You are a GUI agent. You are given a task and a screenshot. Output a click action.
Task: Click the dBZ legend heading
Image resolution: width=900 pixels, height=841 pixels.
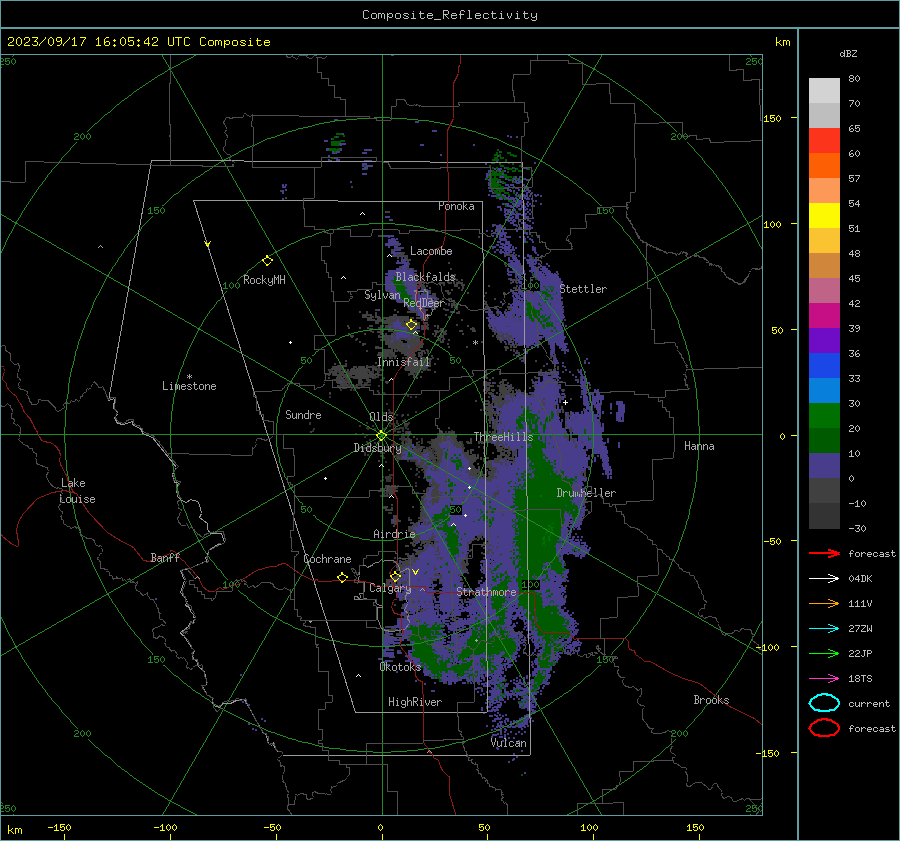click(x=848, y=54)
